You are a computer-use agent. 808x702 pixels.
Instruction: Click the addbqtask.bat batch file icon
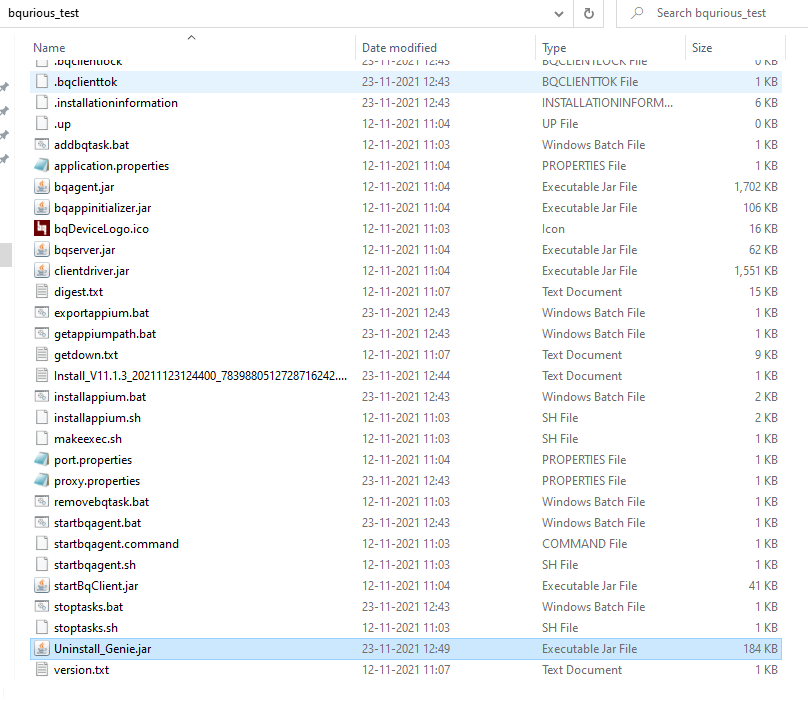(42, 145)
